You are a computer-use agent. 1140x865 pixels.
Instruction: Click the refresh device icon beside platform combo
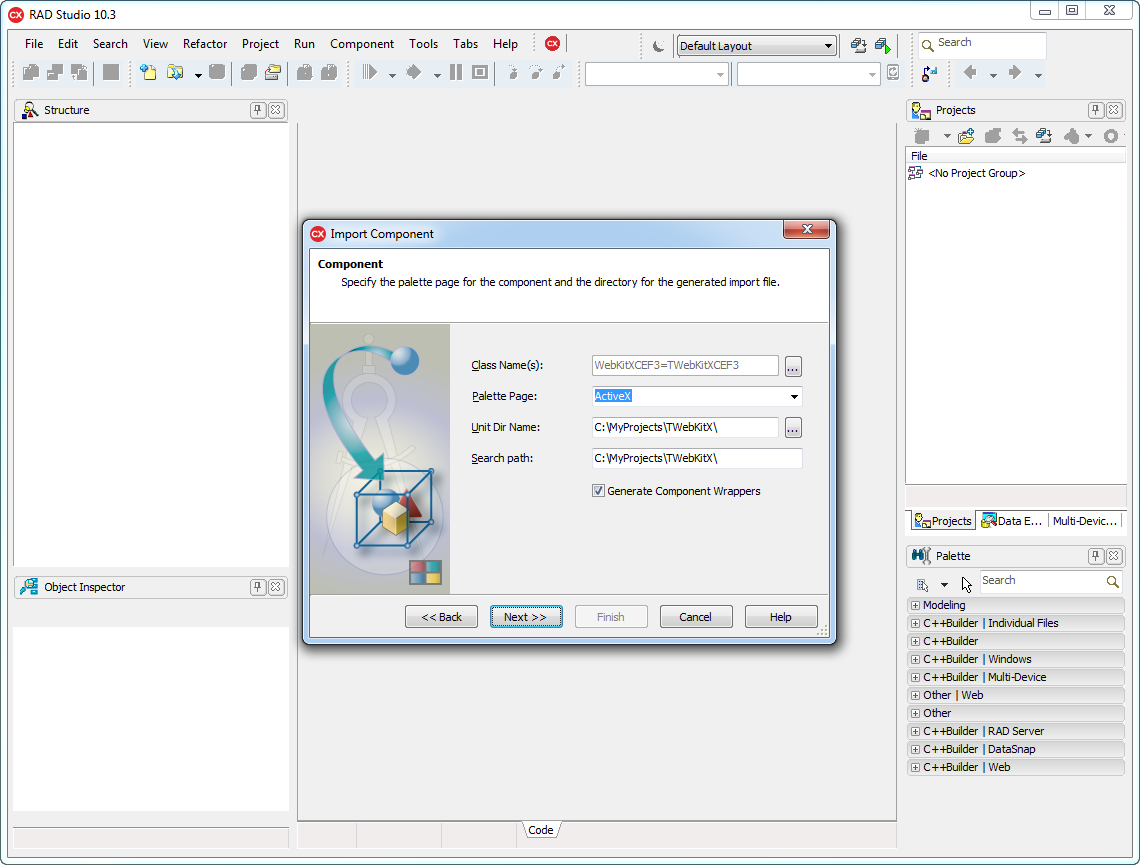[x=894, y=72]
